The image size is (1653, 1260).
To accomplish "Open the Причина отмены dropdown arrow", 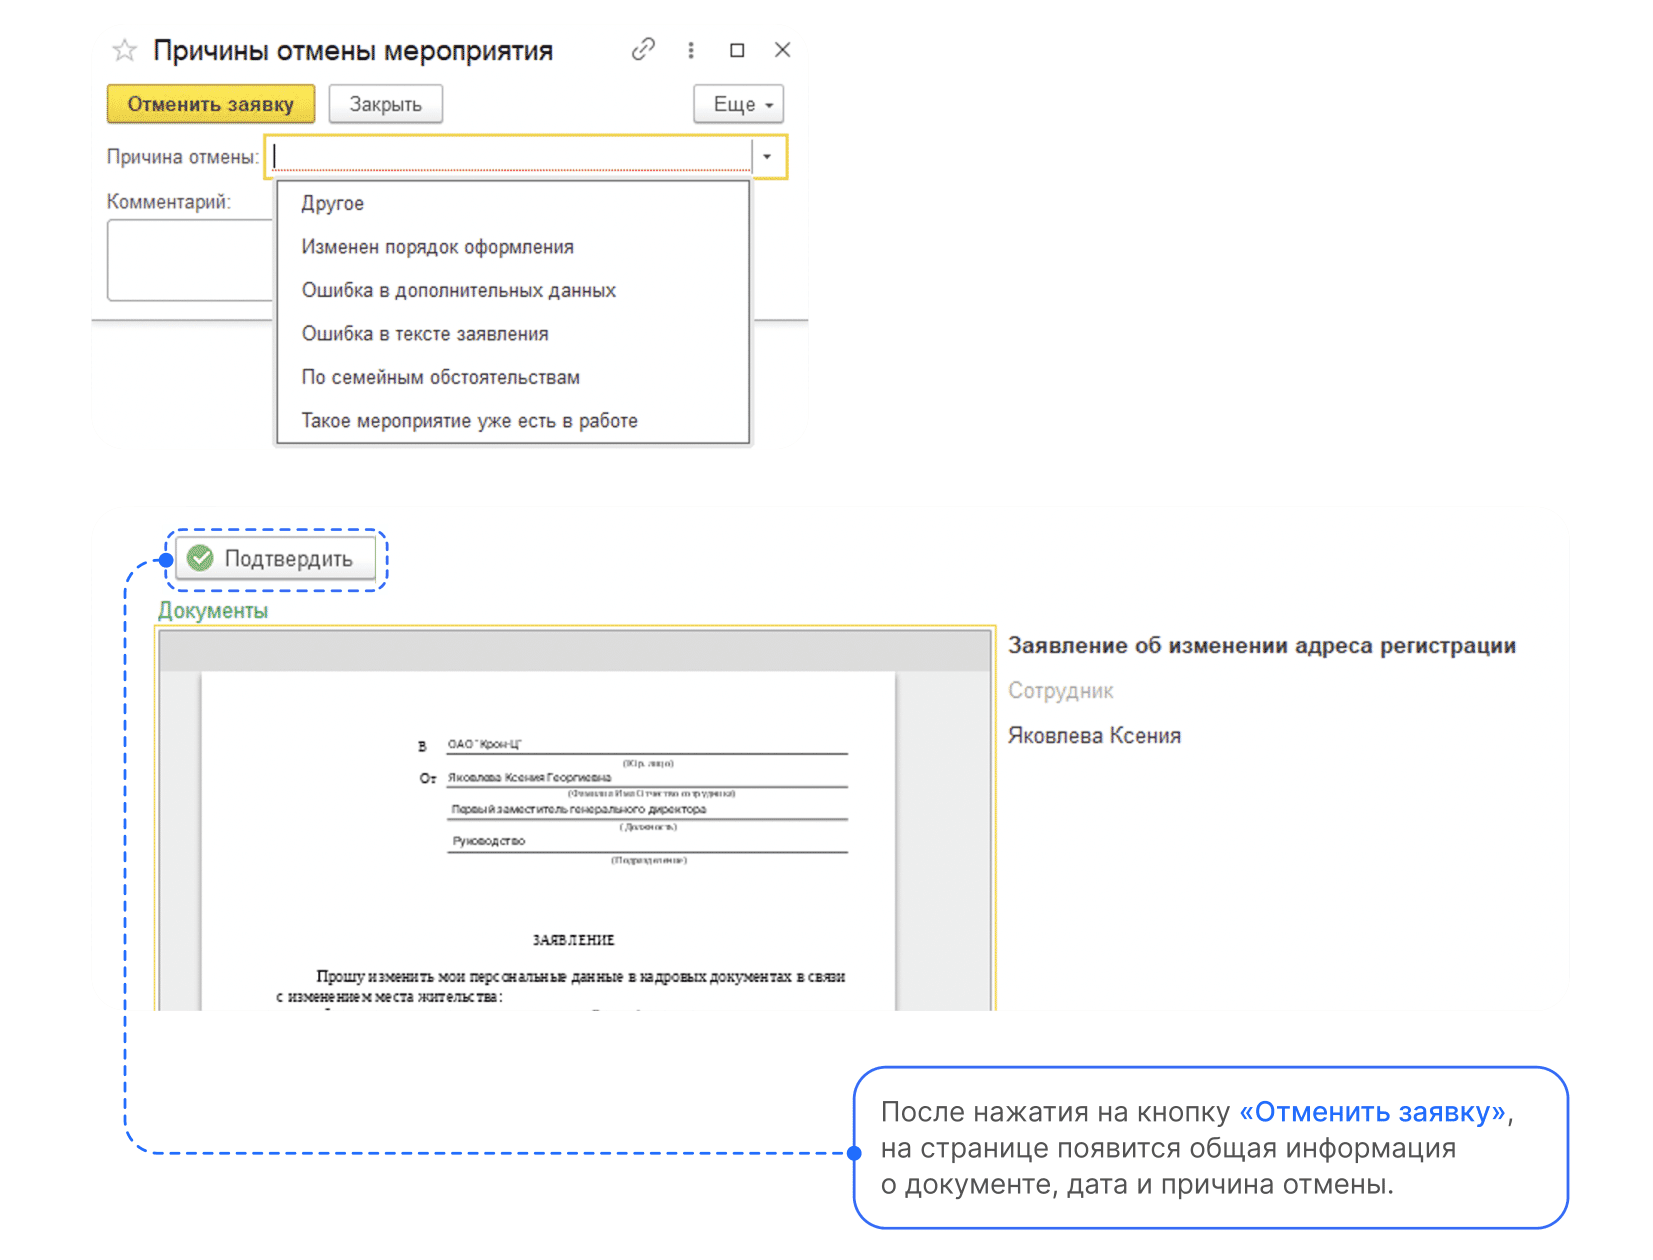I will pyautogui.click(x=767, y=157).
